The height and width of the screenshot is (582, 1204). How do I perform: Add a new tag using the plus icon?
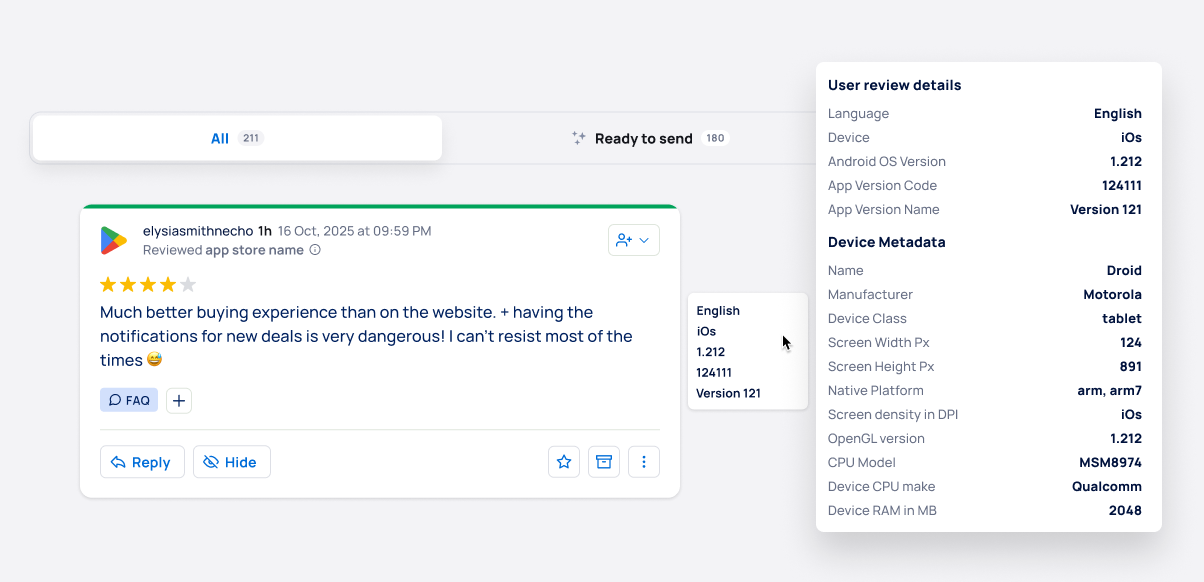178,400
